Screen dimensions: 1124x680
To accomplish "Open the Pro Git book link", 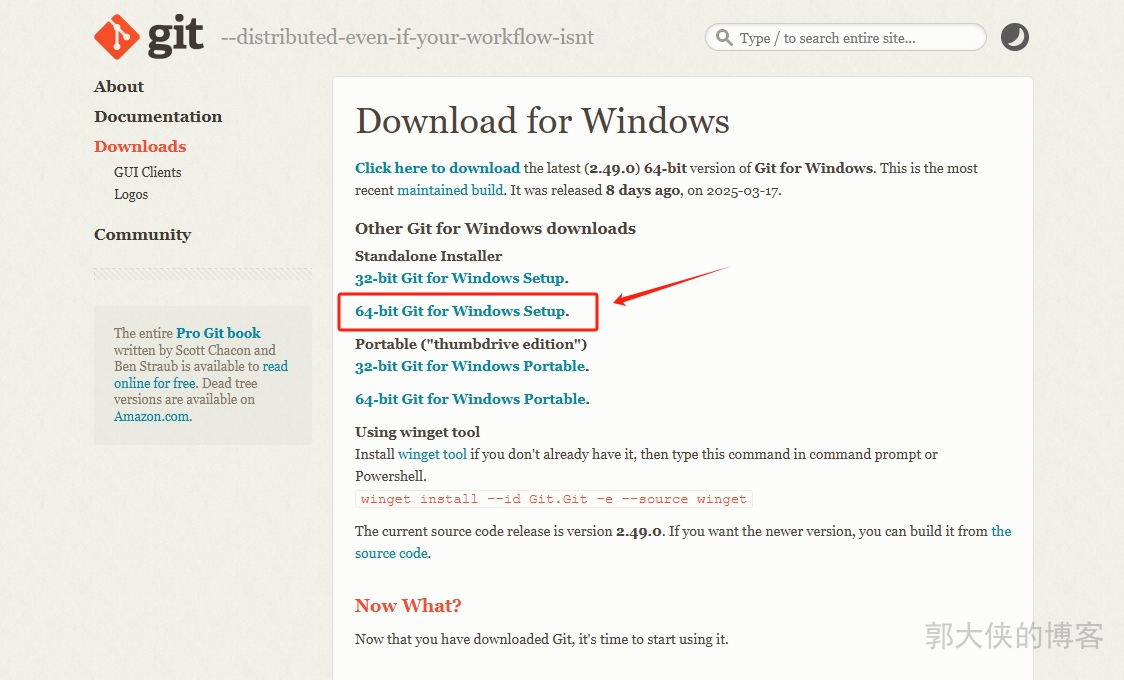I will [x=219, y=333].
